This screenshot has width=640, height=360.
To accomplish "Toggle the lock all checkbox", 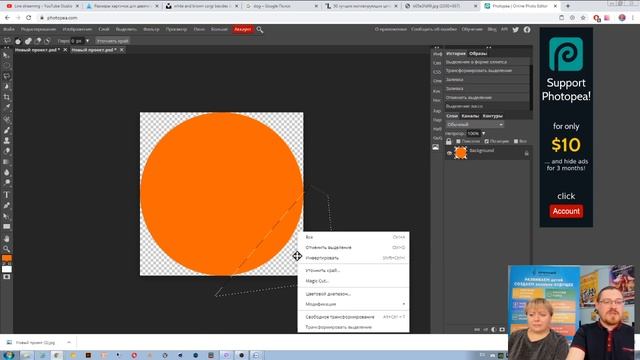I will coord(516,141).
